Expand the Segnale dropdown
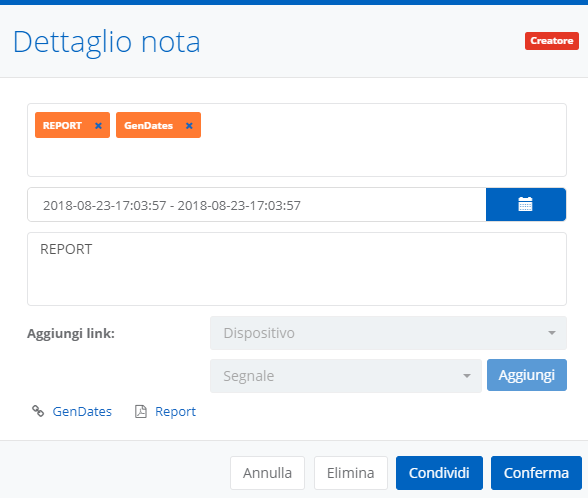Screen dimensions: 588x498 (346, 376)
